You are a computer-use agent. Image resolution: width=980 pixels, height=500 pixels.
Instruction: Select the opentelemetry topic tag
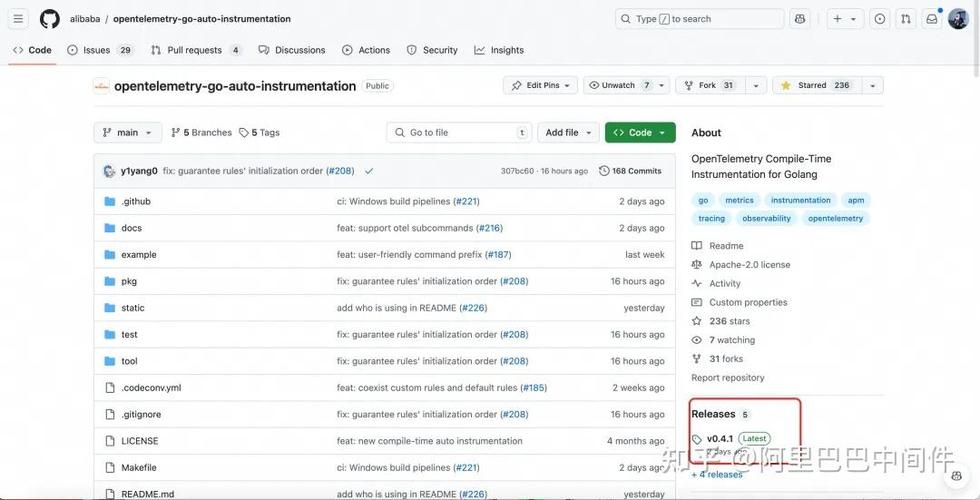click(835, 218)
